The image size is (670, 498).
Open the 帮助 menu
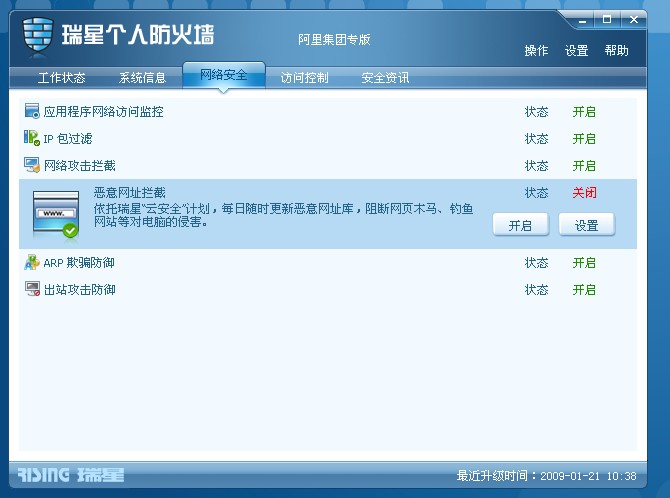(x=617, y=50)
